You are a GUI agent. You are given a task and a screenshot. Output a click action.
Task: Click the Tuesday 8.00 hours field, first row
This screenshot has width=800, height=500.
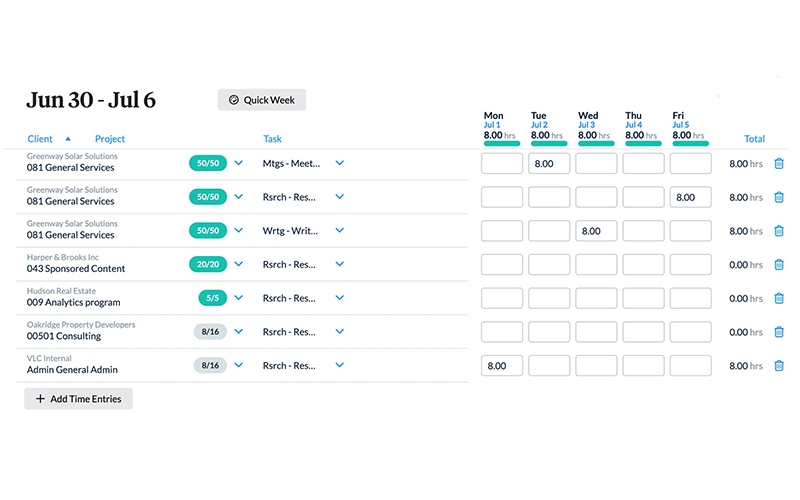549,164
